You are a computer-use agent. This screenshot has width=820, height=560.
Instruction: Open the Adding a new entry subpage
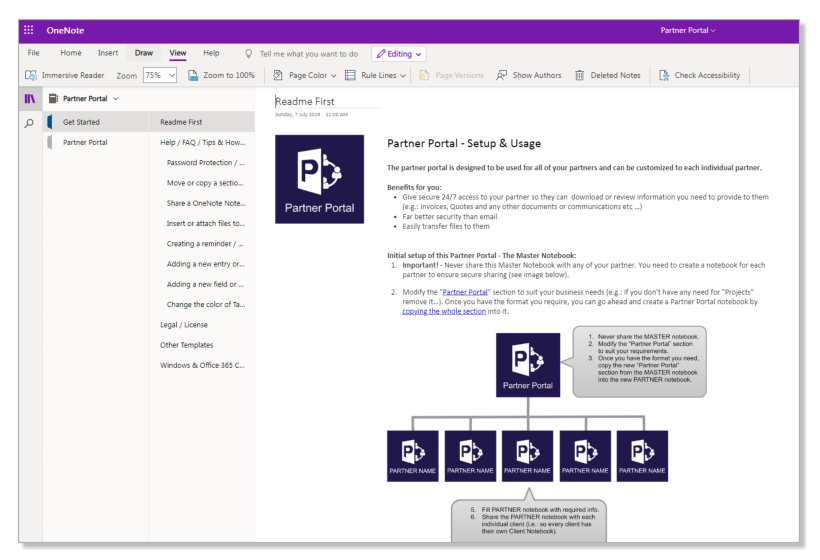[x=202, y=264]
